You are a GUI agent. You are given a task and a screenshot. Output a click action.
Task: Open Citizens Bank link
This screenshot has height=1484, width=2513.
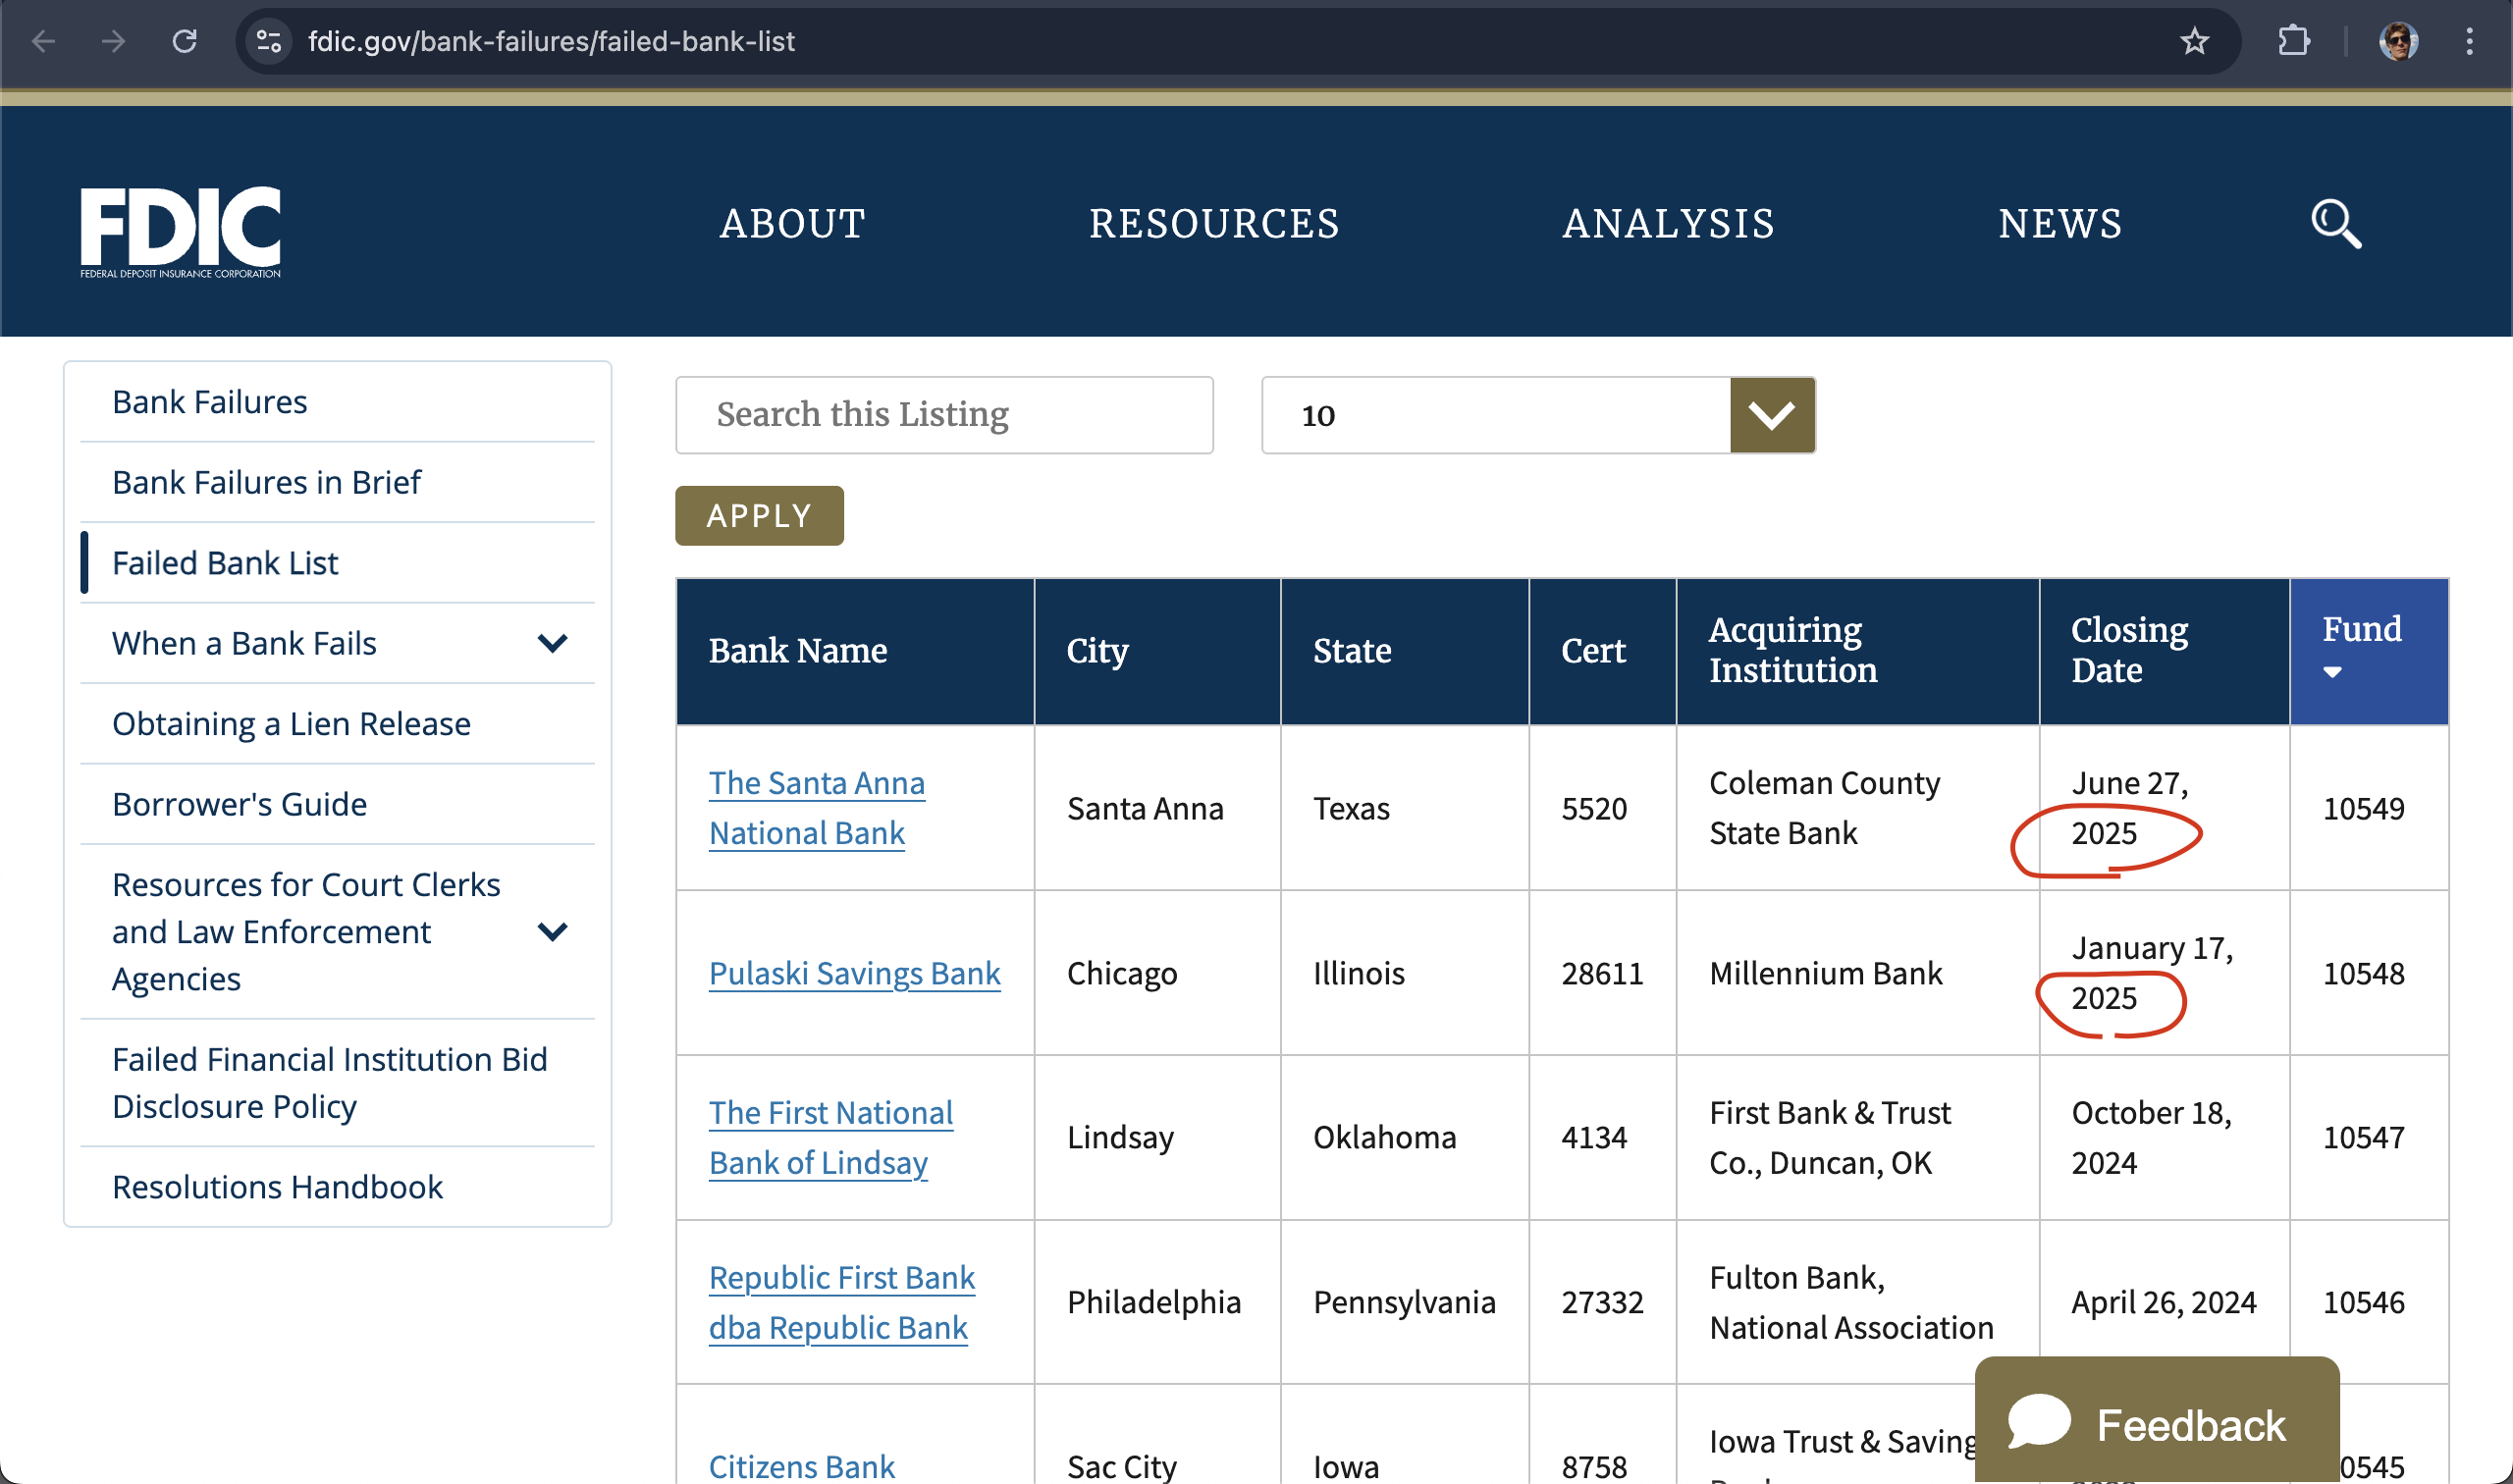pos(802,1467)
